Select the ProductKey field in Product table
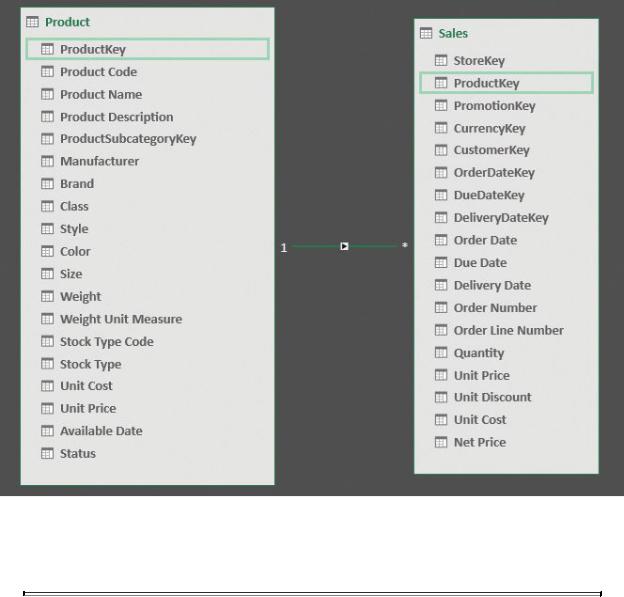 click(x=148, y=49)
